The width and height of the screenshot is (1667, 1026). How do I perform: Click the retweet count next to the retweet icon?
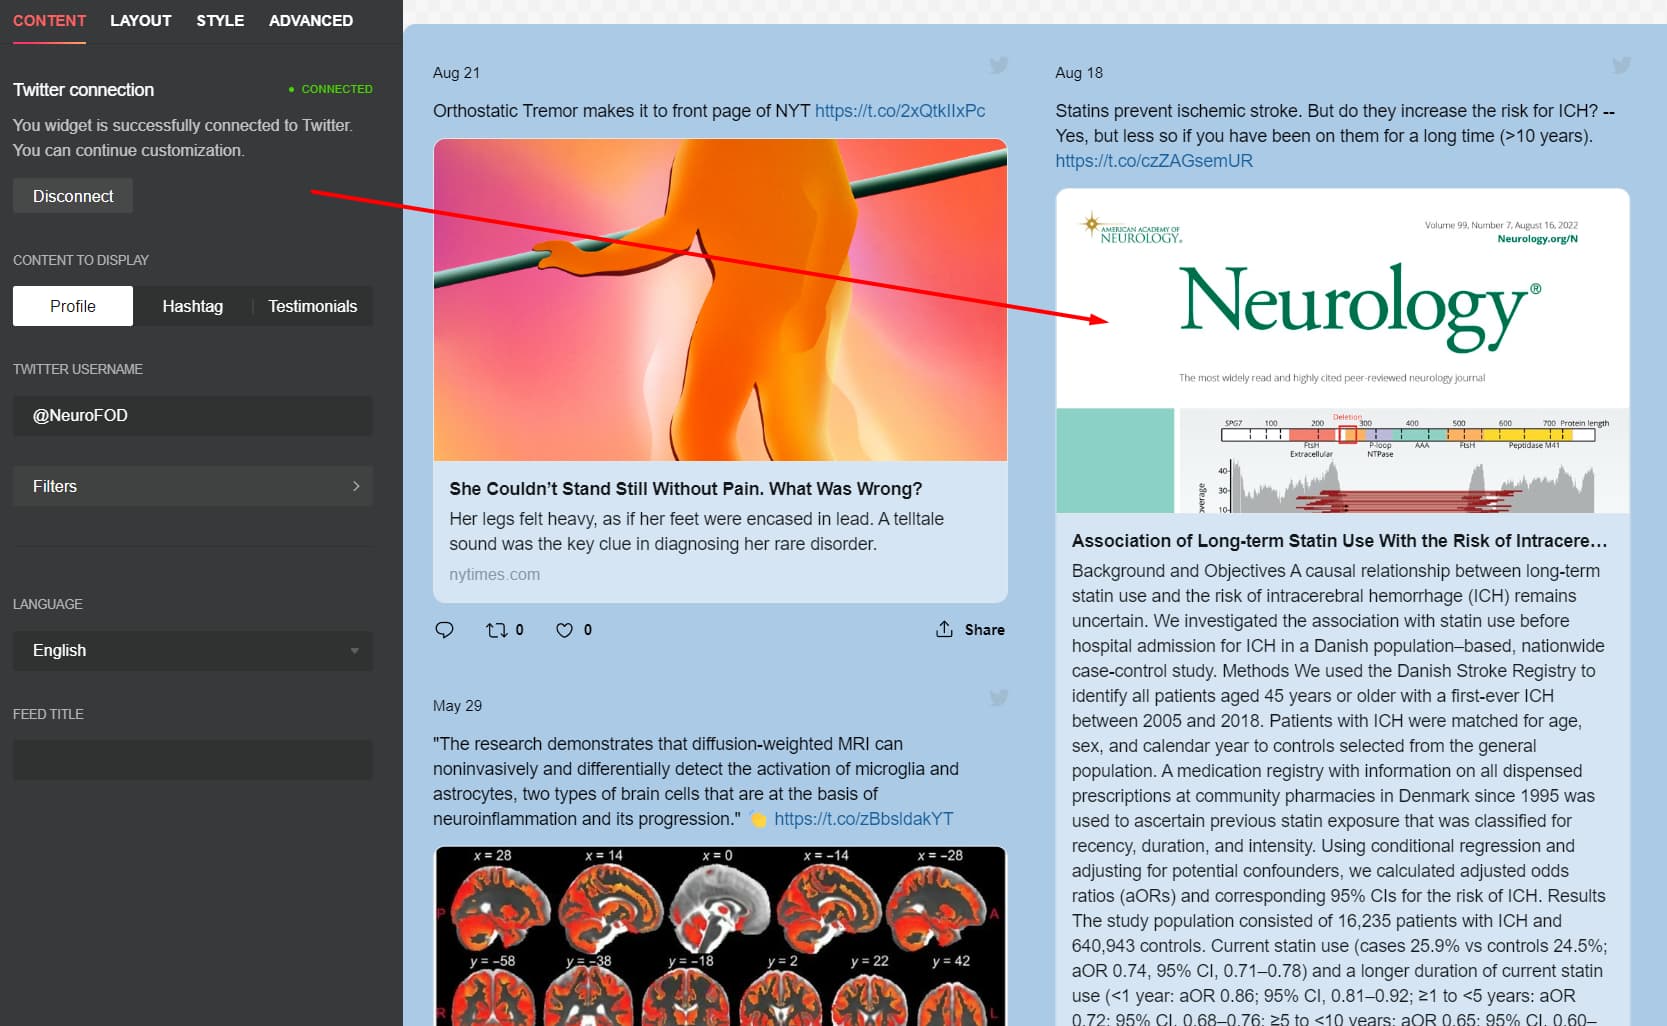520,630
